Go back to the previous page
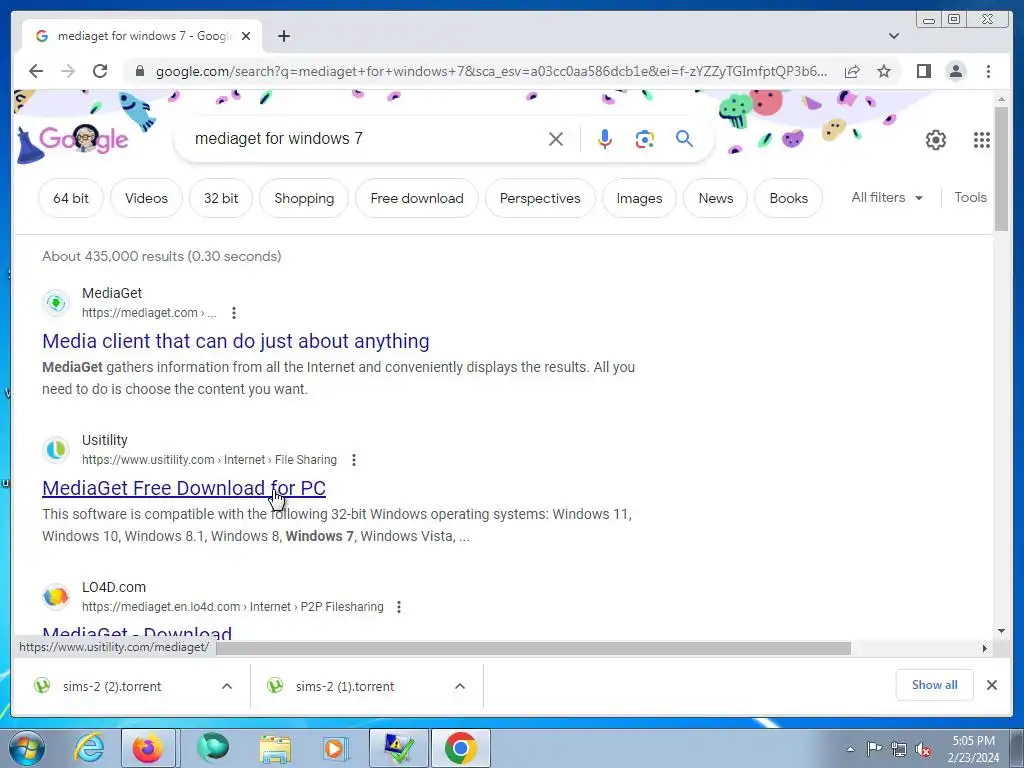Screen dimensions: 1024x768 tap(36, 71)
